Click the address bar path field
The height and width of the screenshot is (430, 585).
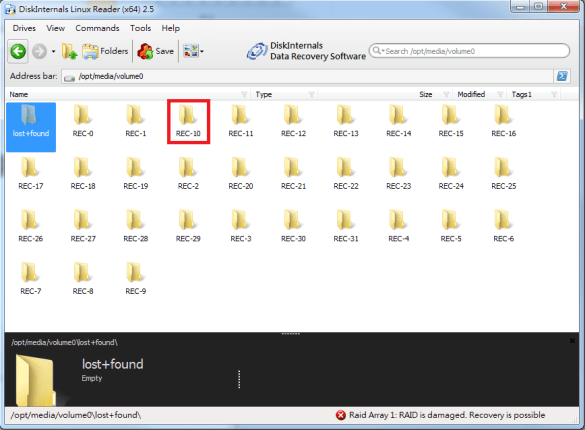pos(308,76)
